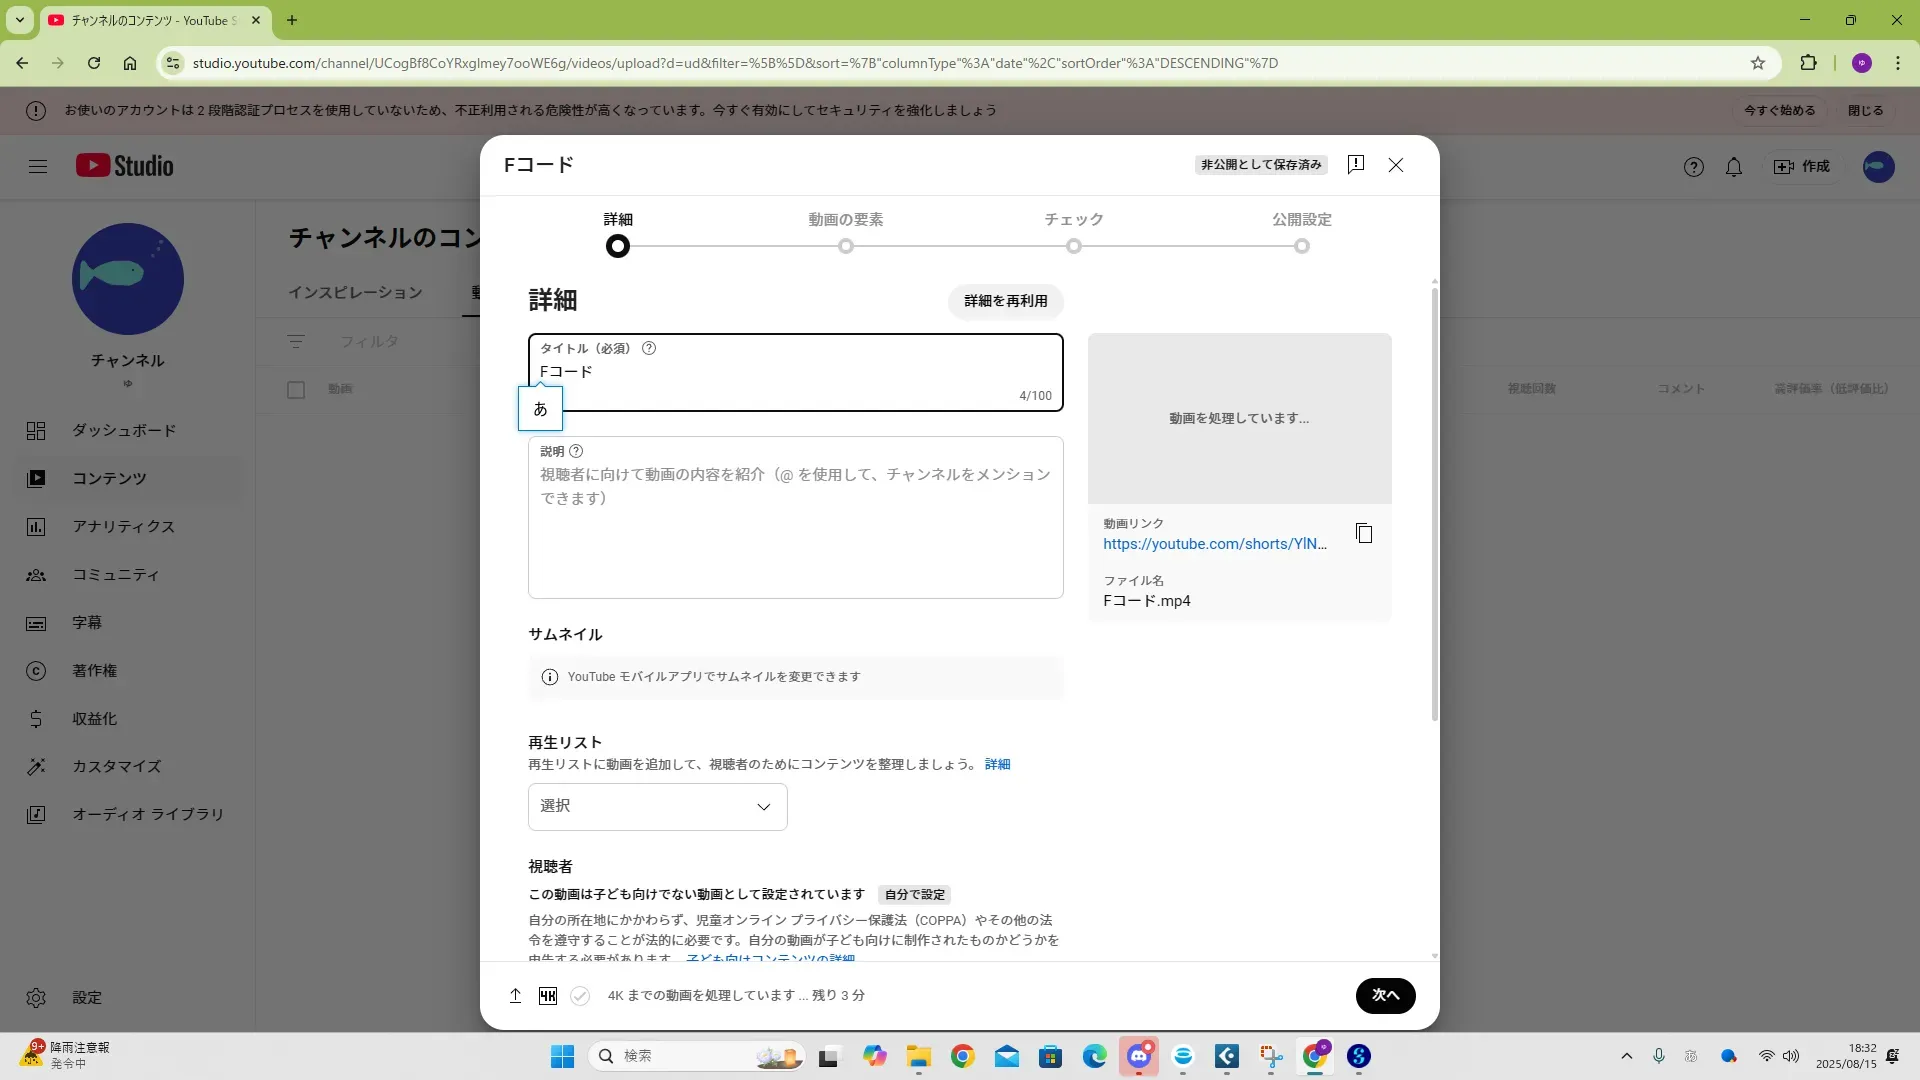
Task: Click the title help question mark icon
Action: click(x=649, y=349)
